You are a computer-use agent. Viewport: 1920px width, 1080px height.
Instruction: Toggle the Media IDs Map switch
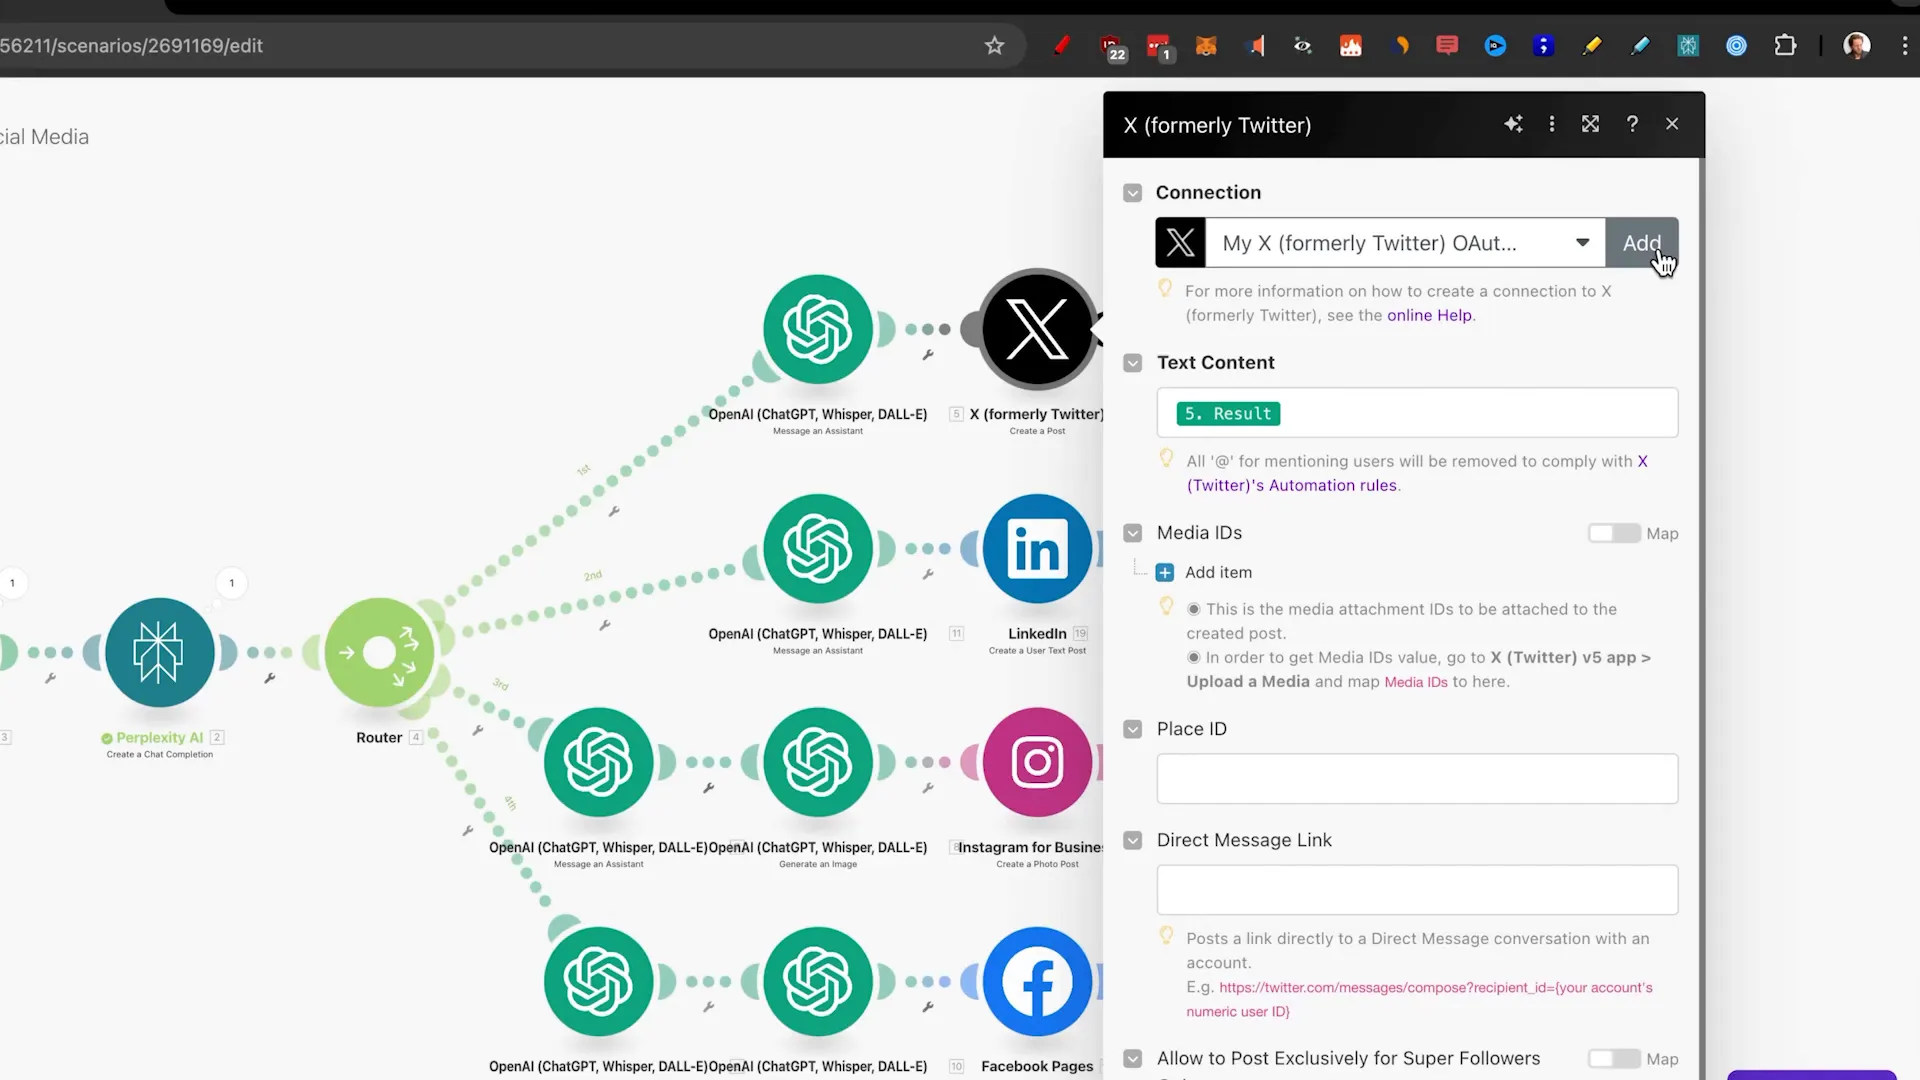pyautogui.click(x=1614, y=534)
